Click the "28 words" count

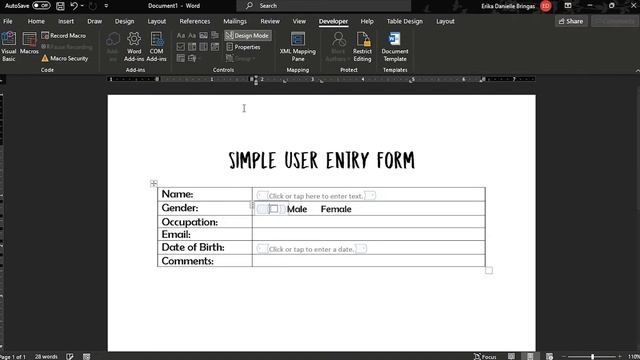(46, 356)
